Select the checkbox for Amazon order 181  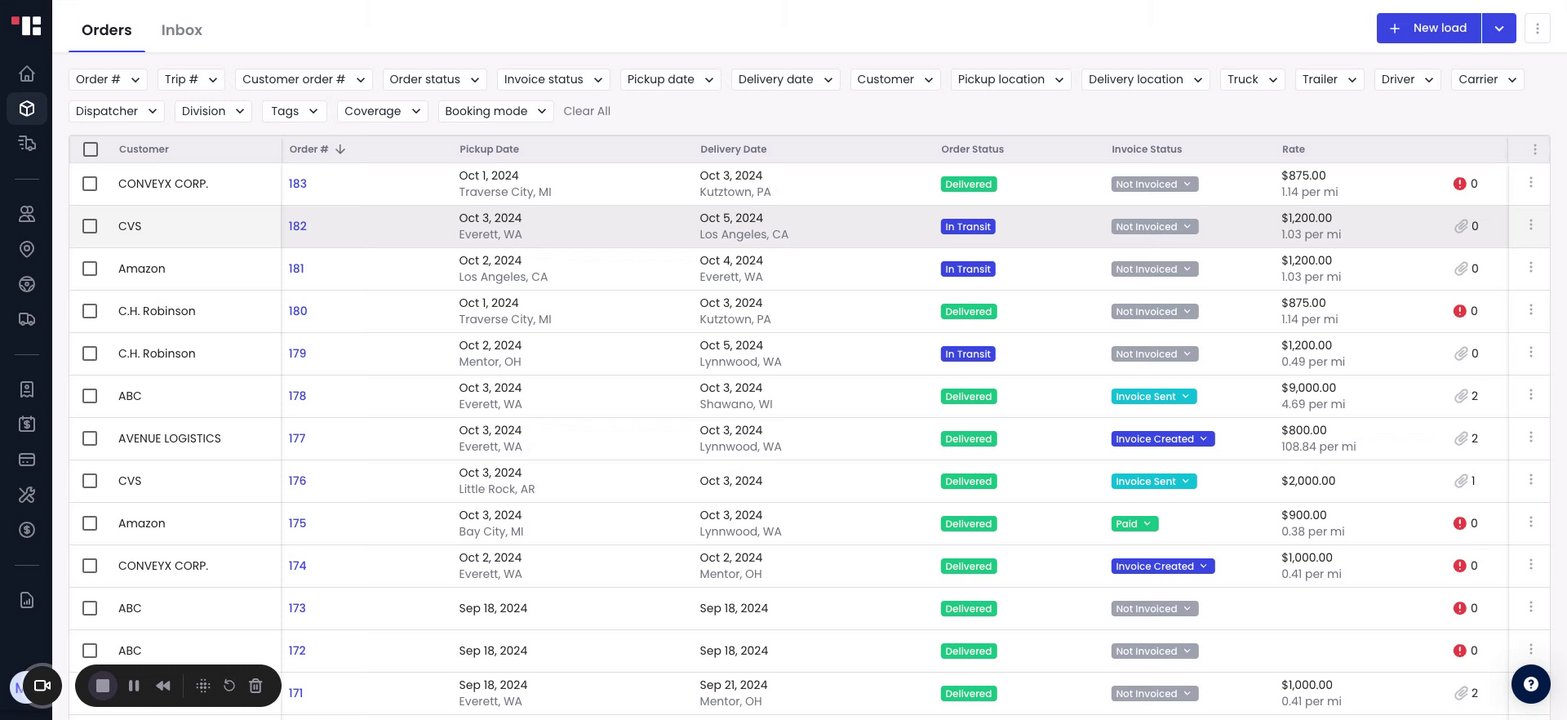click(90, 269)
